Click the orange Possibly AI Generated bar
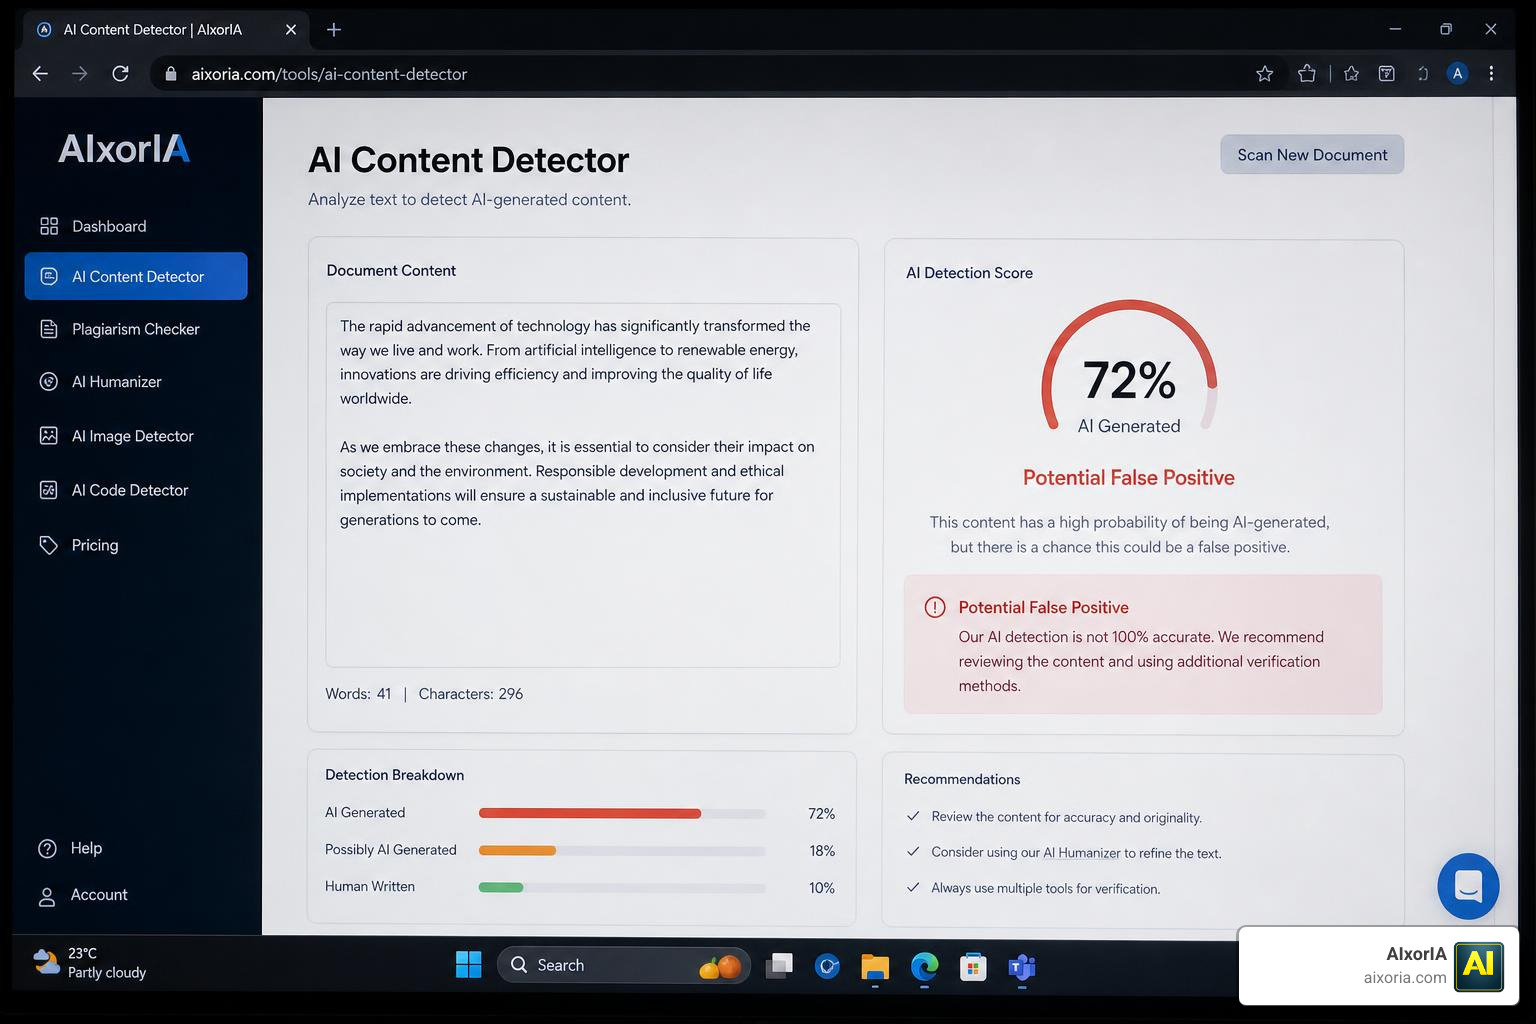The image size is (1536, 1024). 517,851
